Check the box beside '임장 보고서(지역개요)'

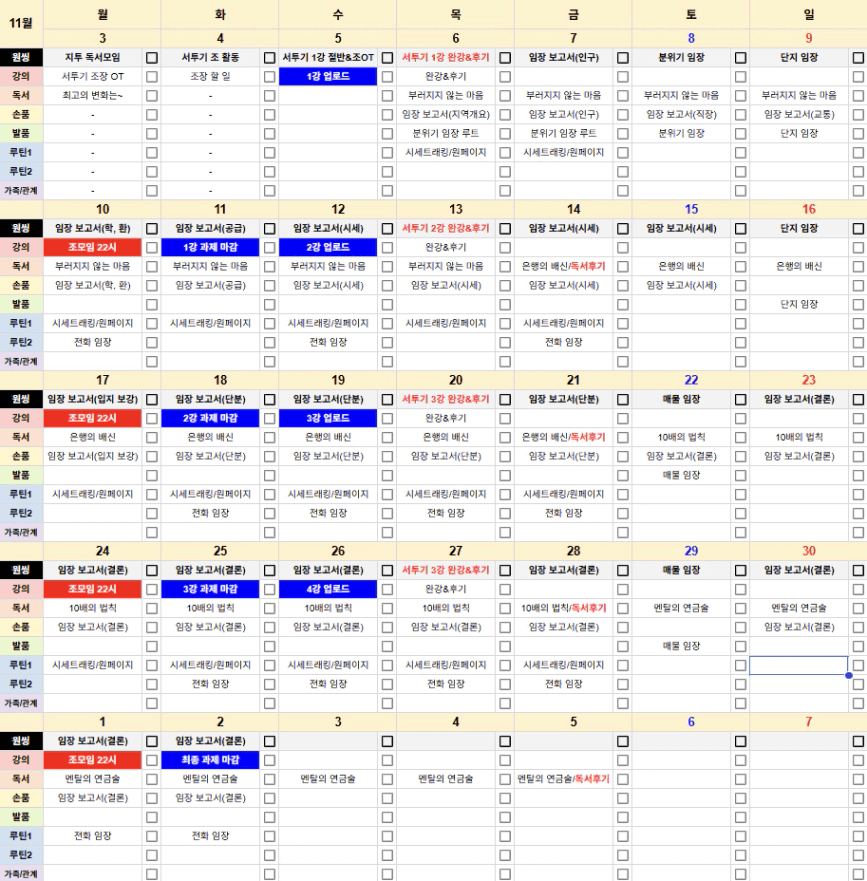pyautogui.click(x=505, y=115)
